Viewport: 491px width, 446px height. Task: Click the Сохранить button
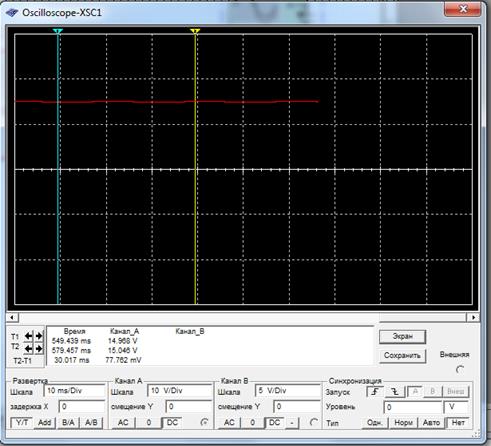coord(402,355)
